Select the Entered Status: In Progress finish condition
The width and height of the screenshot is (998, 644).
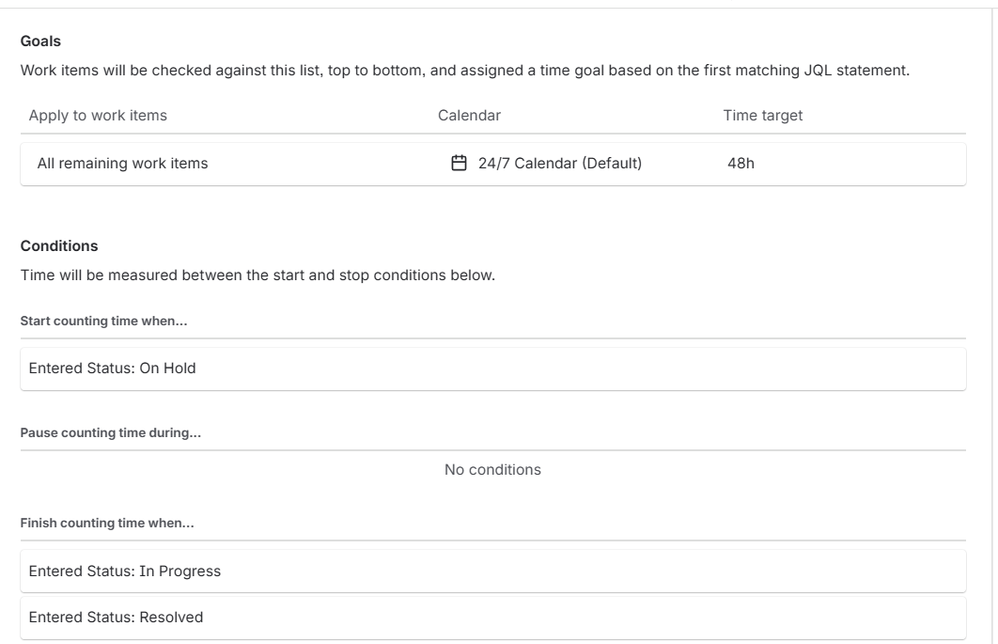125,571
